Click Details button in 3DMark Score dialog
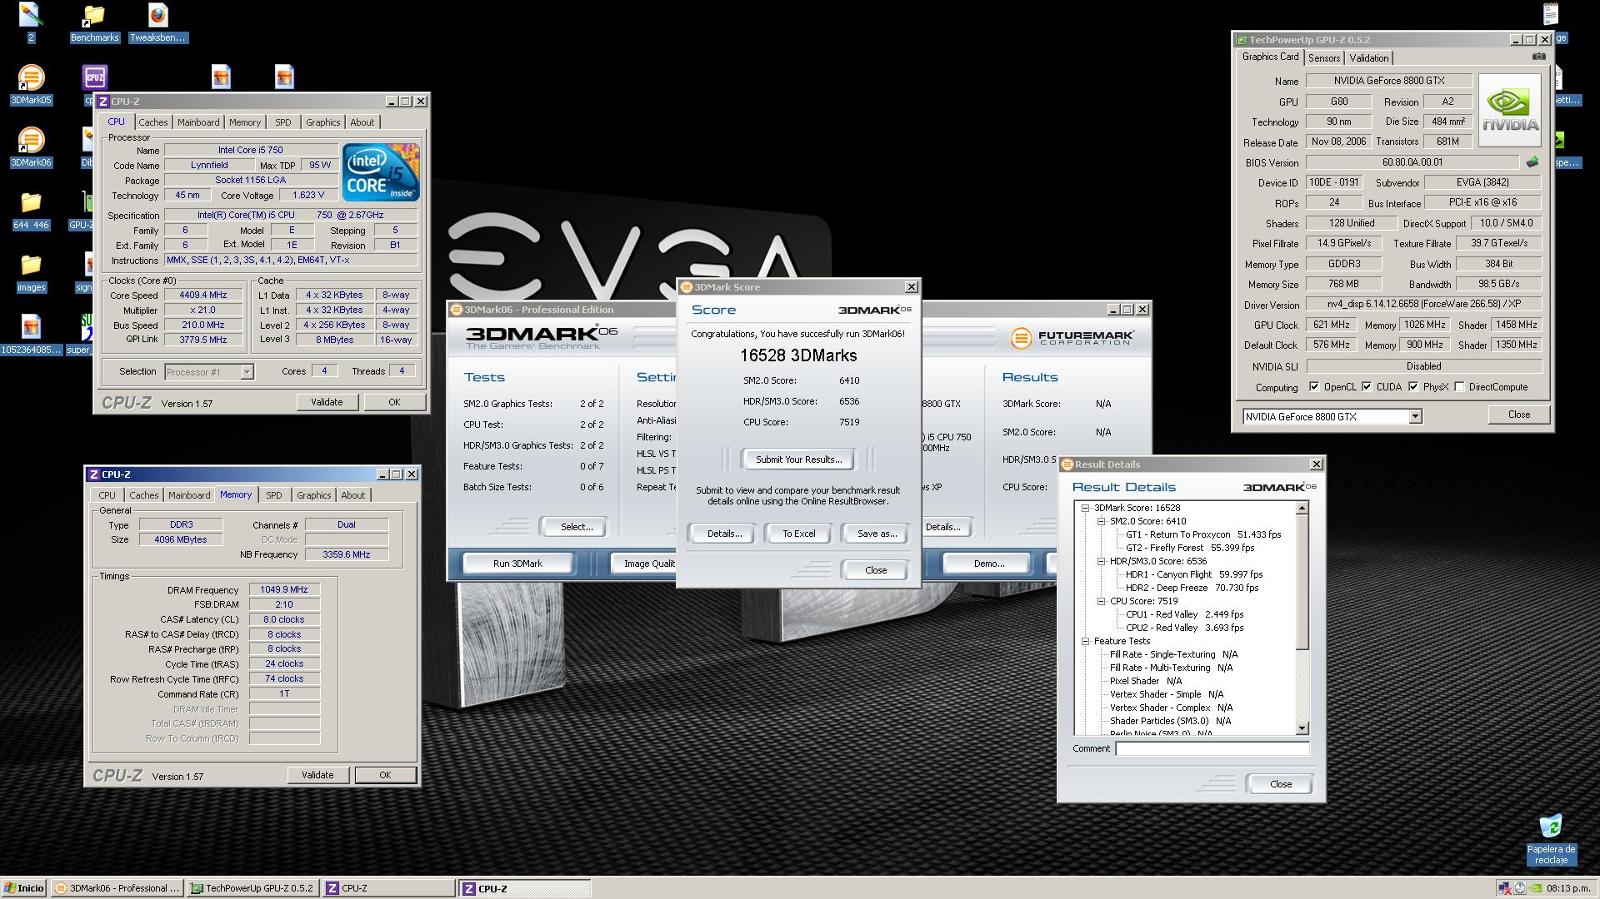The height and width of the screenshot is (899, 1600). coord(724,533)
